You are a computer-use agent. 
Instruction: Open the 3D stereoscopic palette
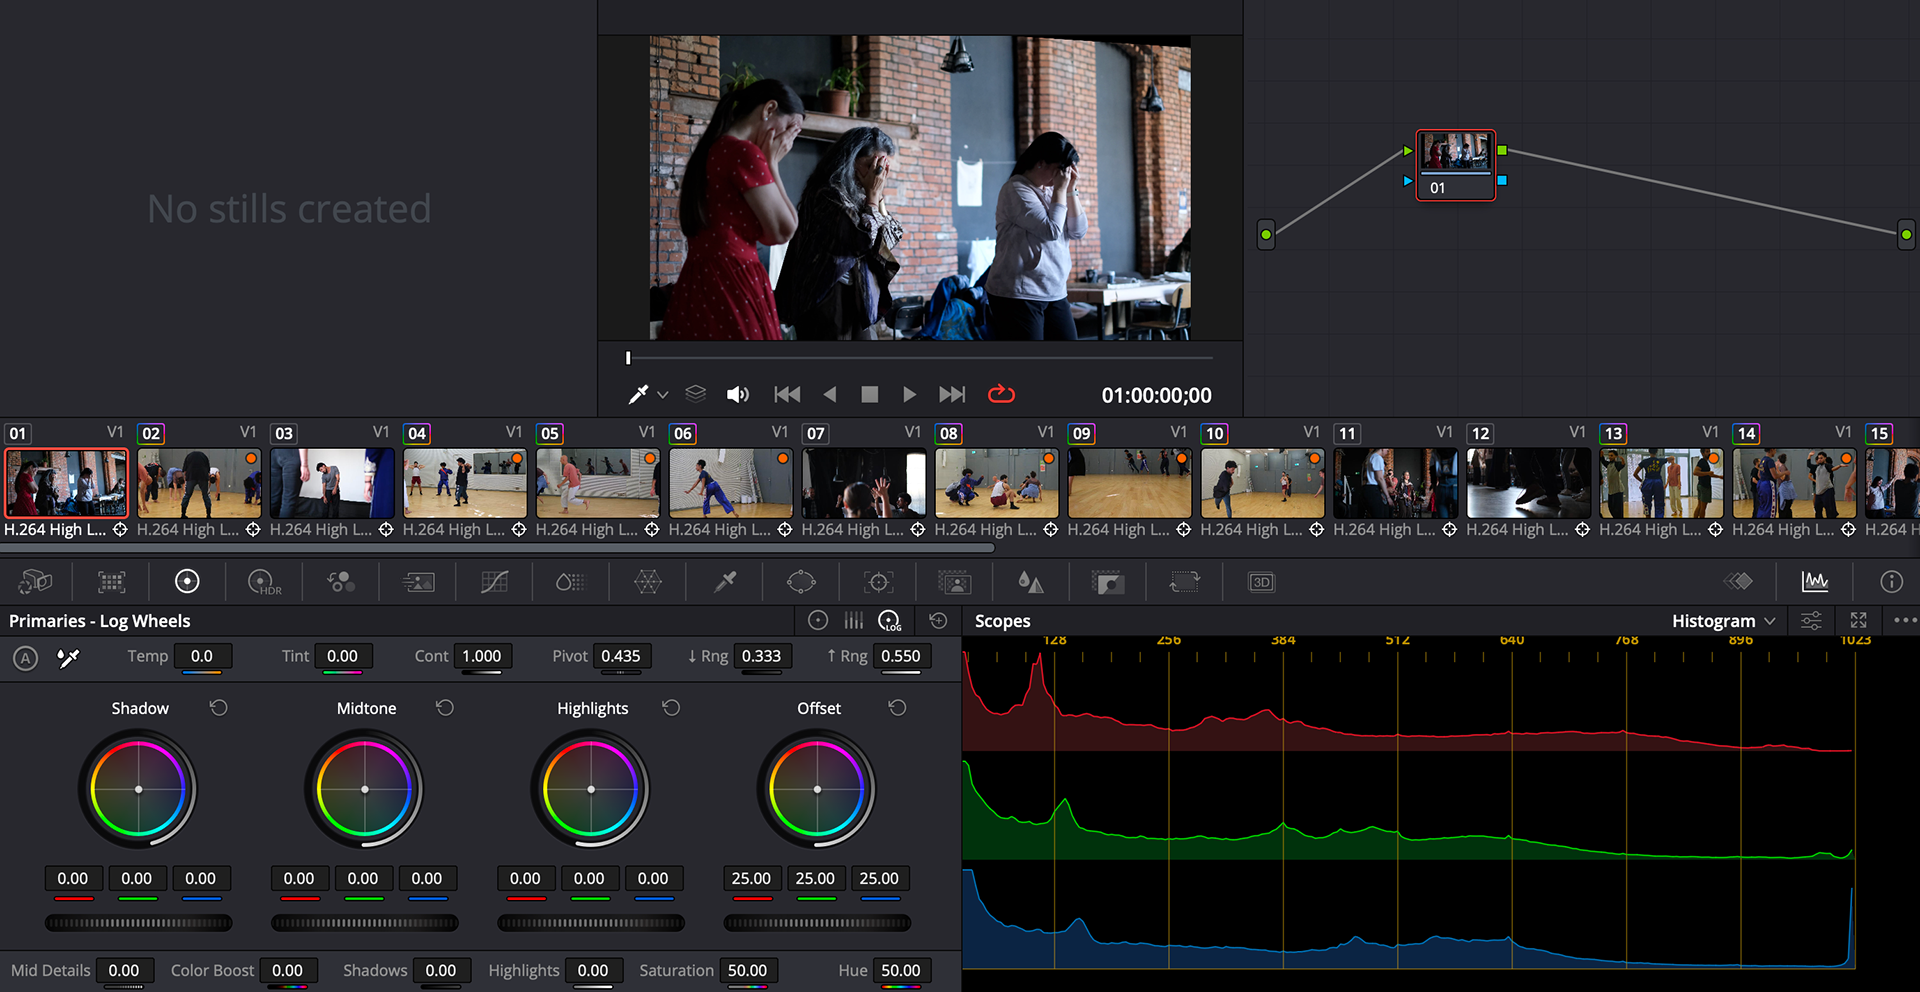point(1261,582)
